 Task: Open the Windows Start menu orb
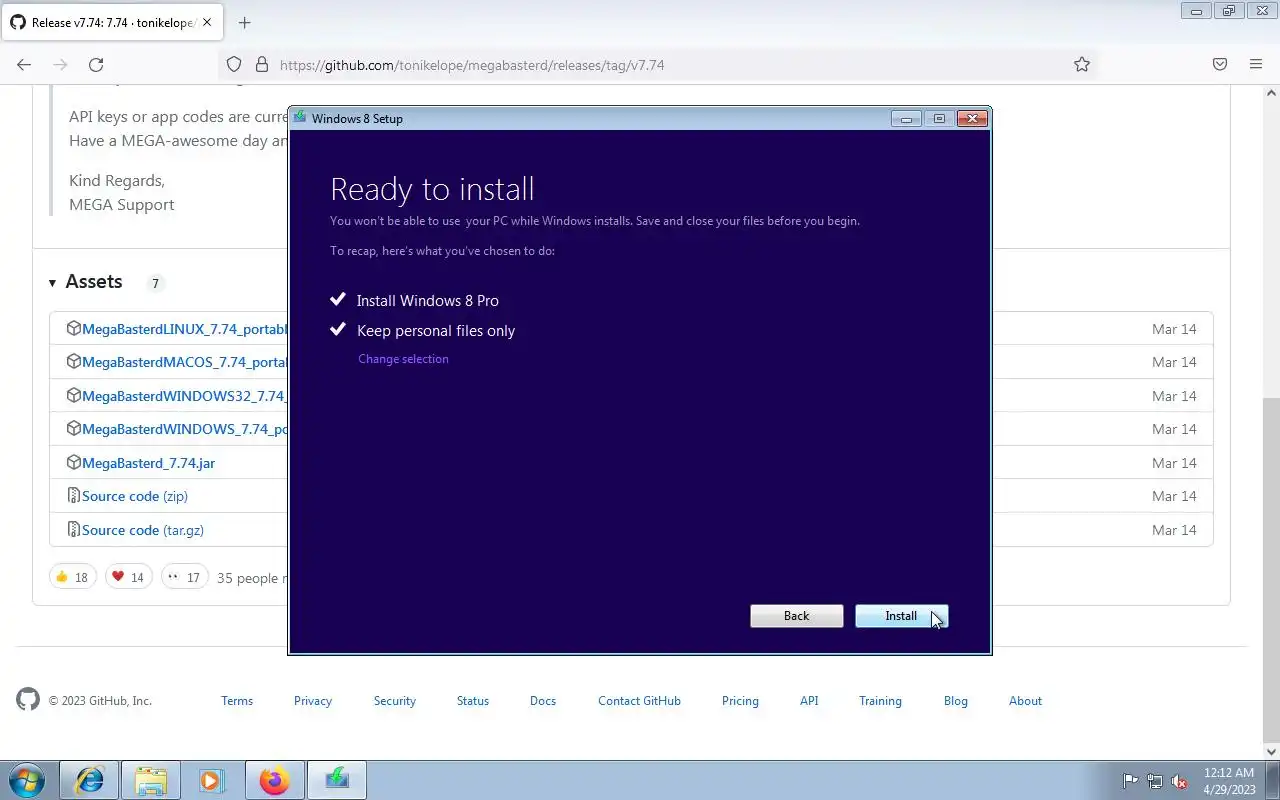(x=27, y=780)
